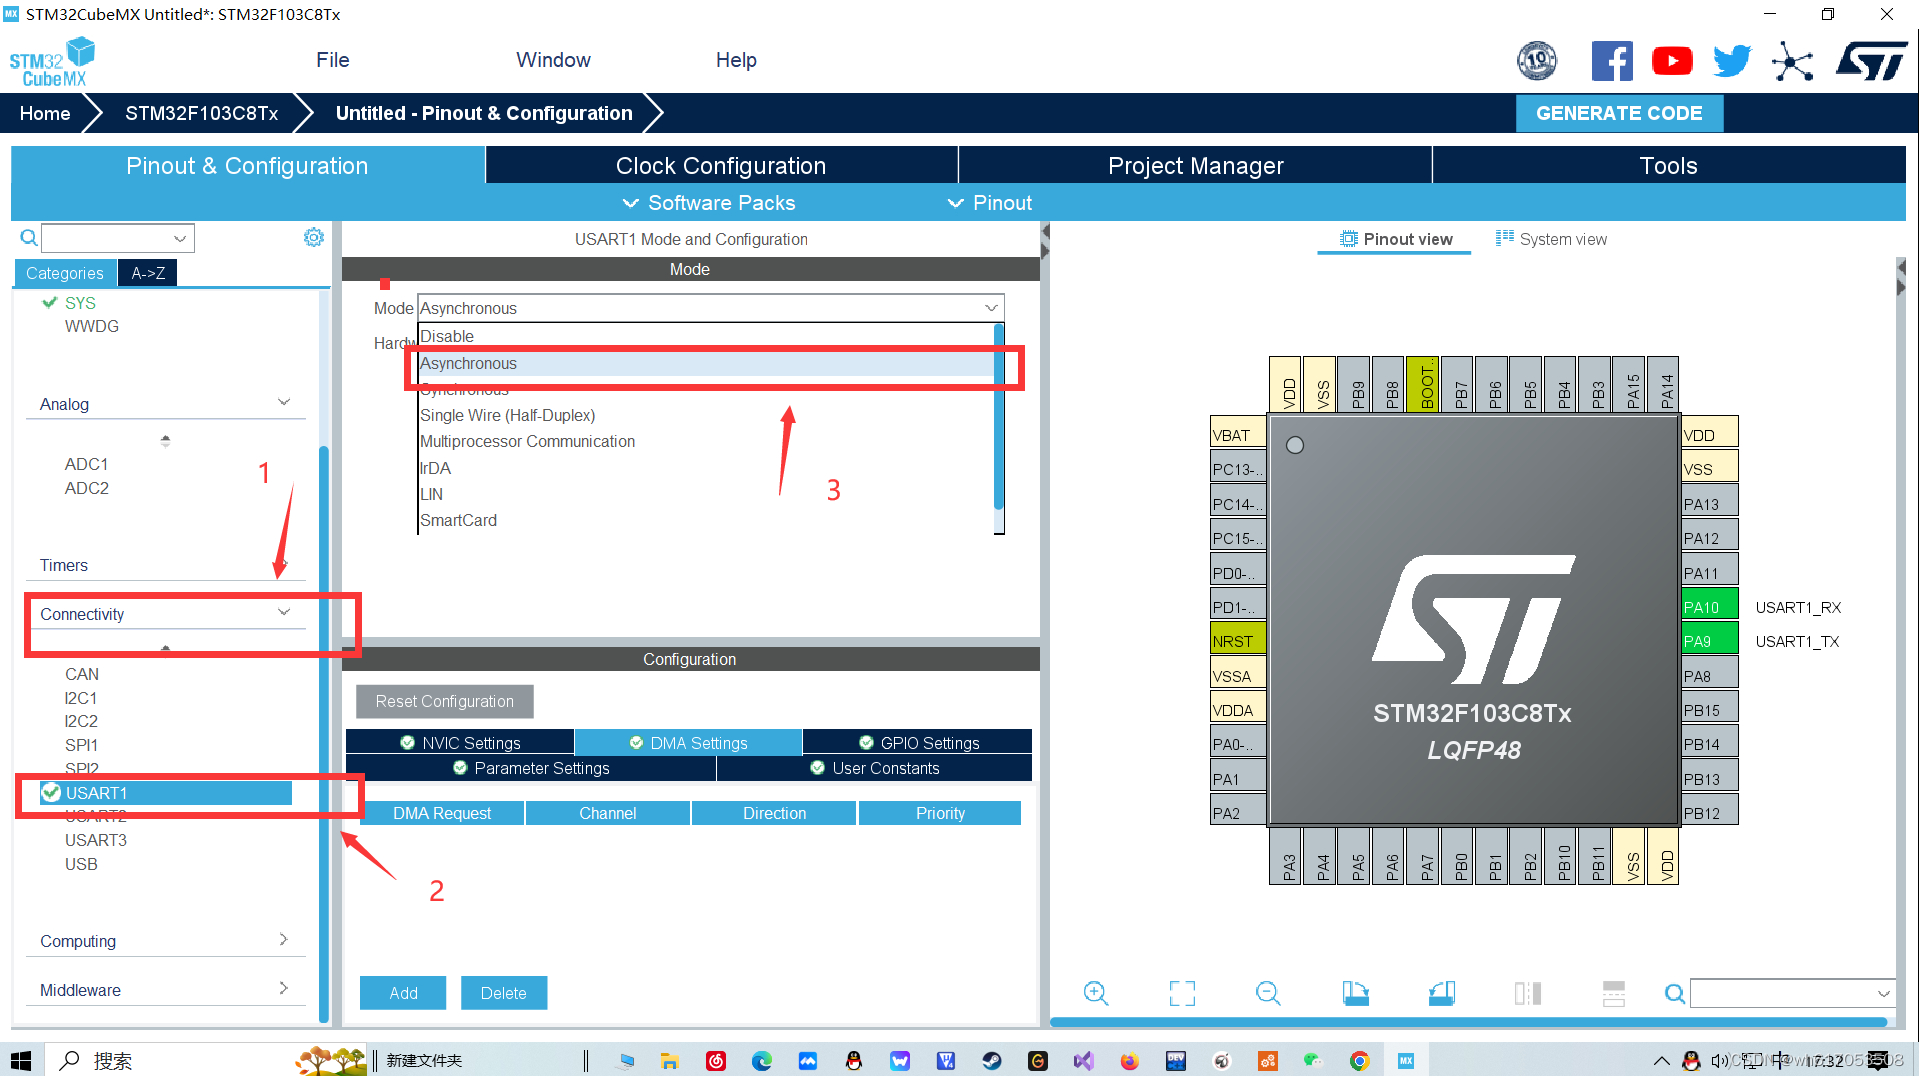Open the Mode dropdown for USART1
This screenshot has height=1076, width=1919.
point(990,307)
